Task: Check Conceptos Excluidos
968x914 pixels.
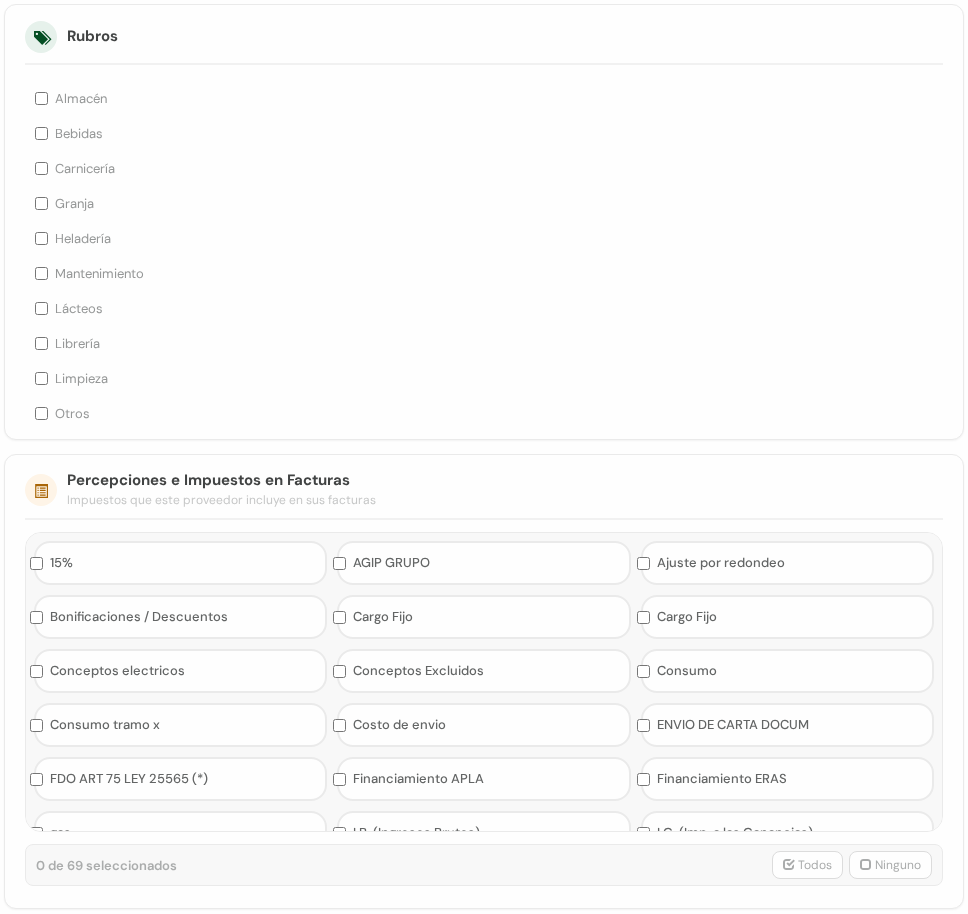Action: (340, 671)
